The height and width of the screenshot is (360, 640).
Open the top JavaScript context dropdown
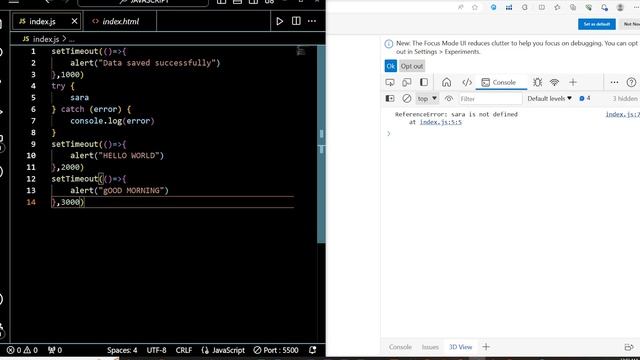(x=427, y=98)
